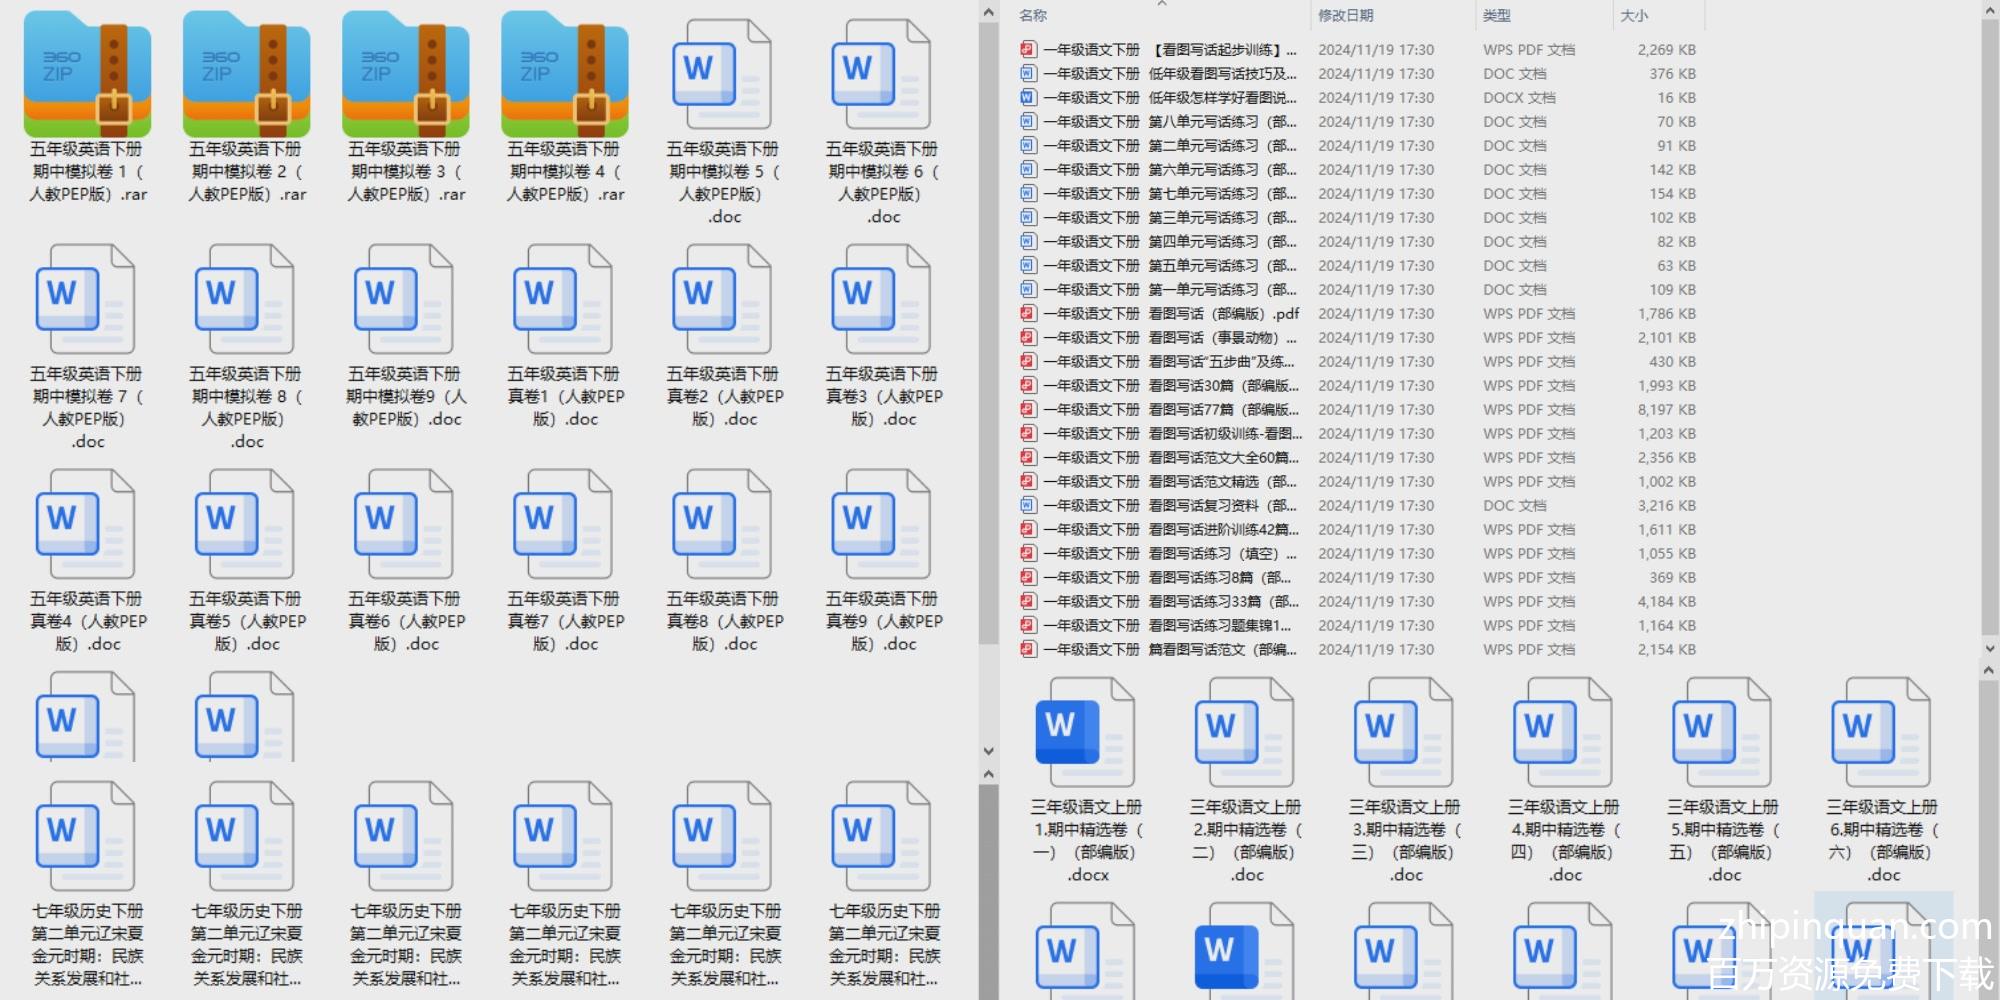
Task: Sort the file list by 大小 column
Action: pos(1634,15)
